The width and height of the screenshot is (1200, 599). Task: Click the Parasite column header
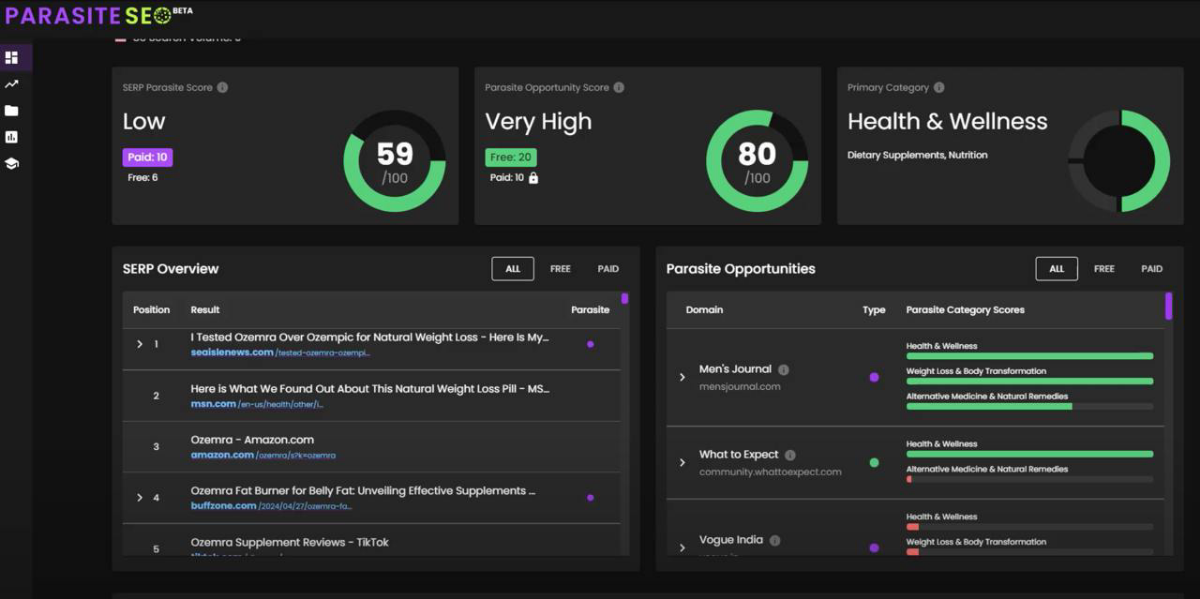pyautogui.click(x=590, y=310)
